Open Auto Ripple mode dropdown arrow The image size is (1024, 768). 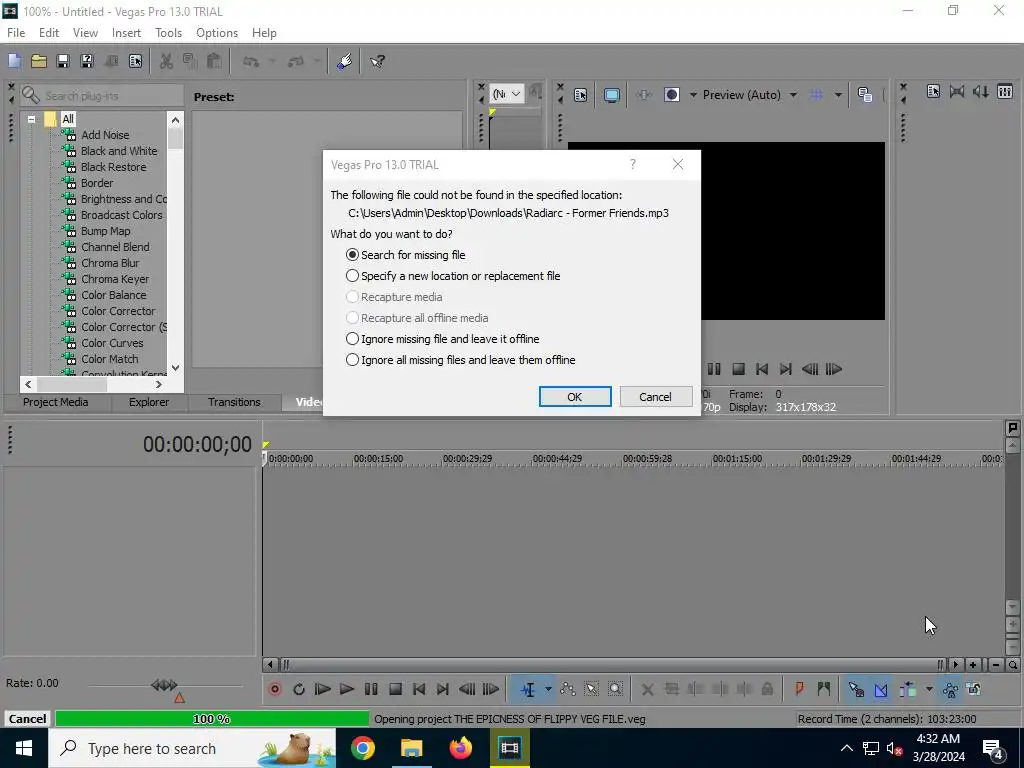929,689
